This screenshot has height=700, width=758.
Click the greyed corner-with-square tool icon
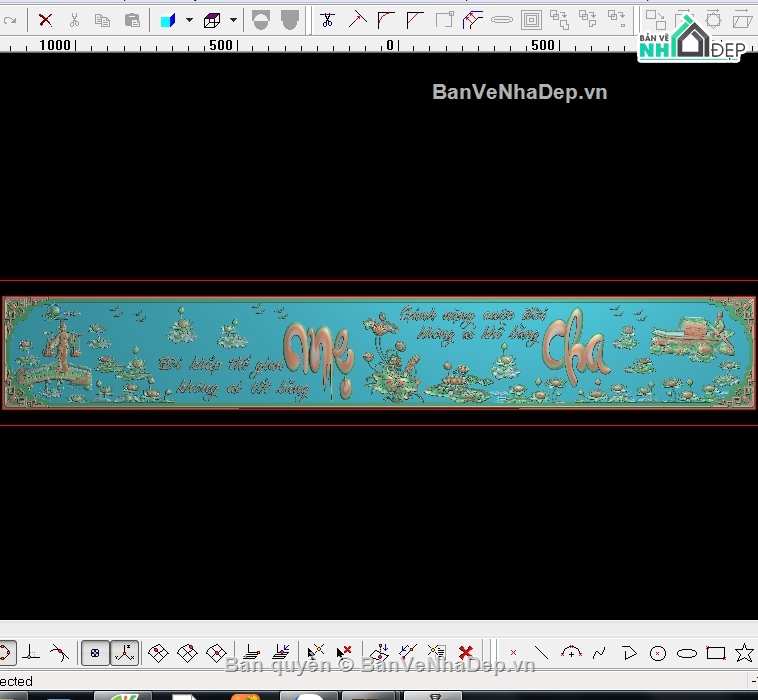pyautogui.click(x=444, y=20)
